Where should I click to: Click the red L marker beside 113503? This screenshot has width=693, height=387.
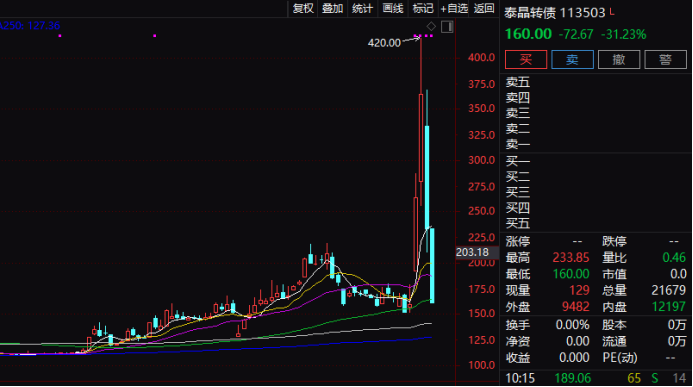(x=612, y=12)
